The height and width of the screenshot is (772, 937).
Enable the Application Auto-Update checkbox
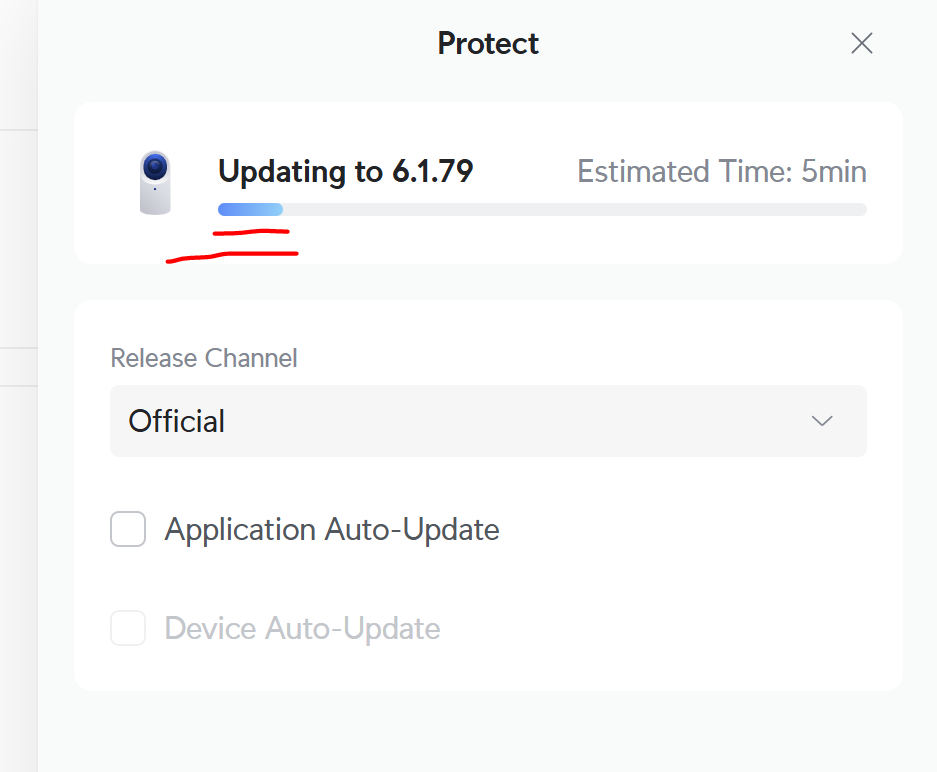128,529
